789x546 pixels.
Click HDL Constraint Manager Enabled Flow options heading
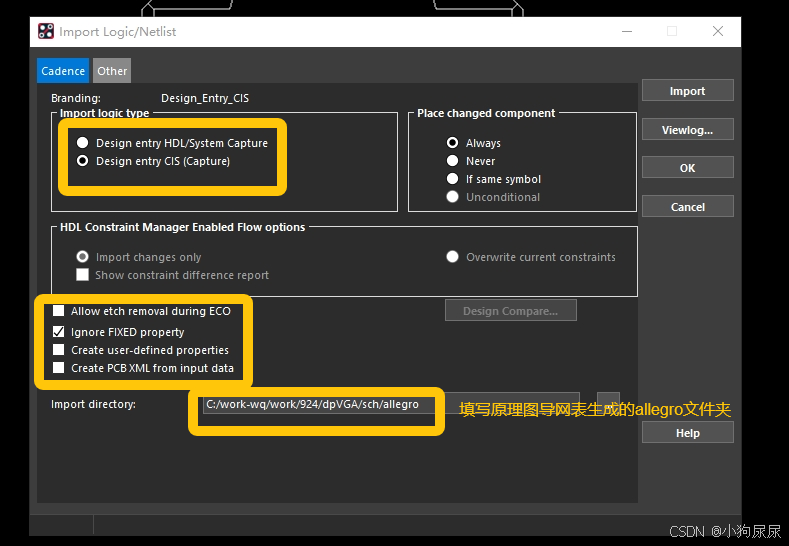click(183, 227)
